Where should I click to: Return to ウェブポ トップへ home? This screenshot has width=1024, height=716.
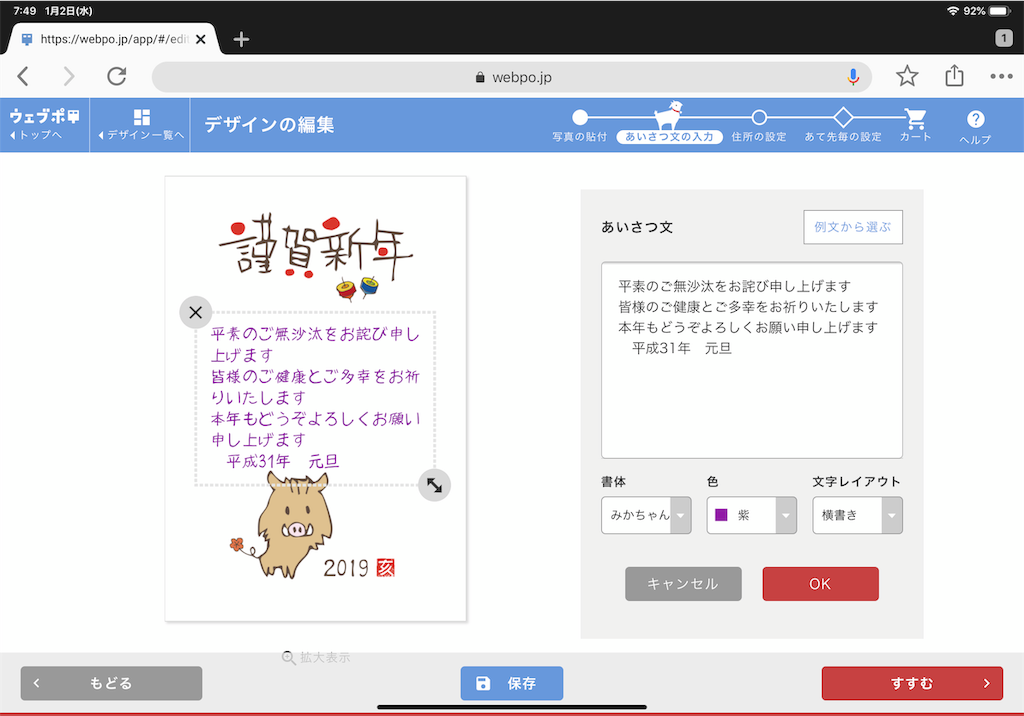[x=42, y=125]
